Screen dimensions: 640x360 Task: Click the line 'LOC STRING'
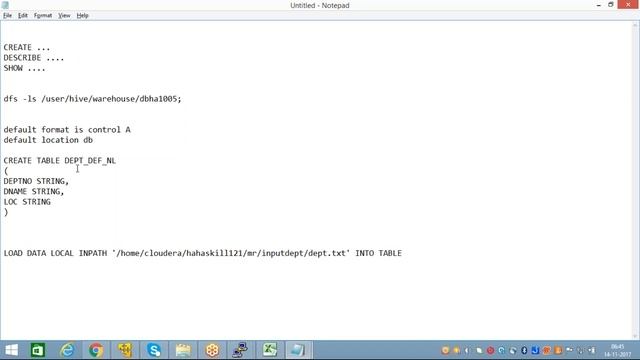(27, 202)
